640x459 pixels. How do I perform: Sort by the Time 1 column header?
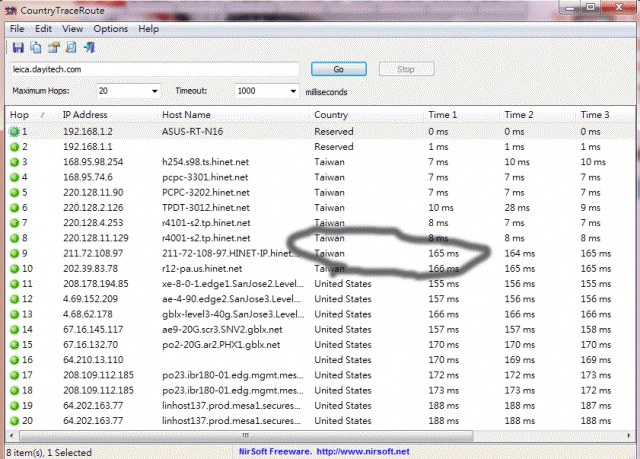[x=462, y=115]
